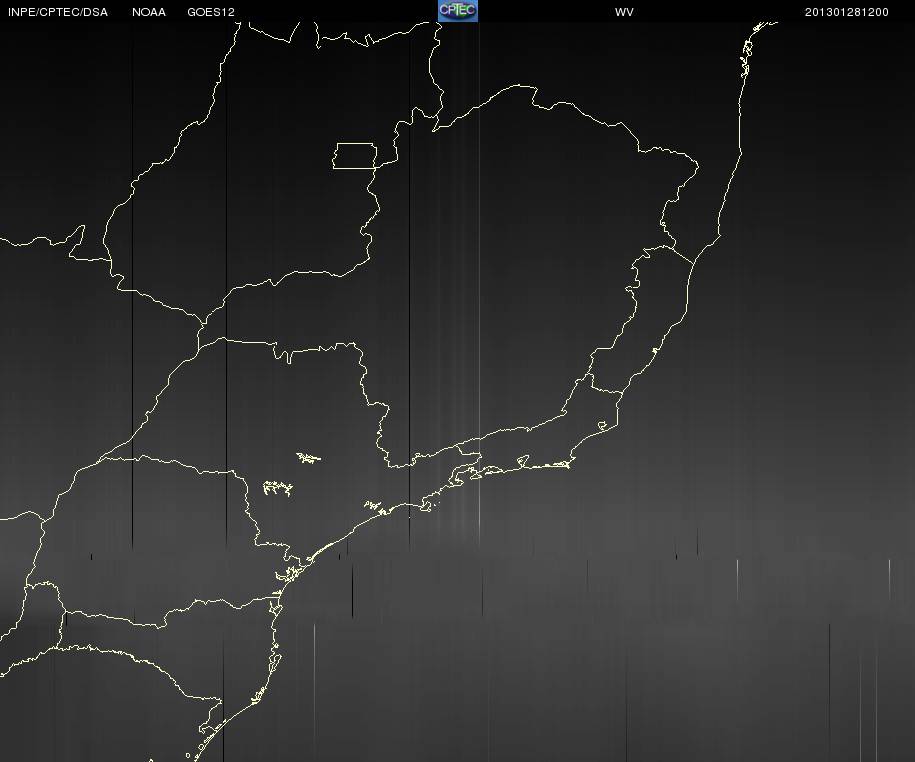Click the 201301281200 timestamp
Screen dimensions: 915x762
coord(847,12)
